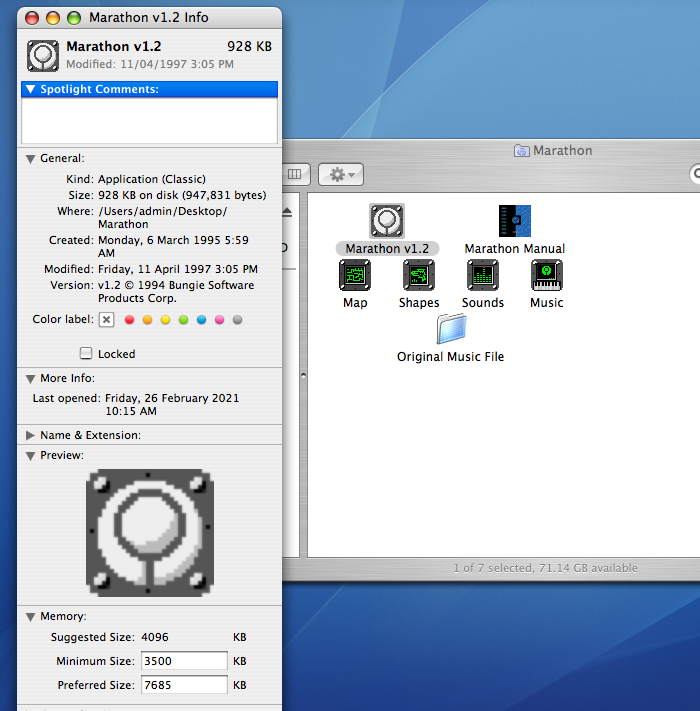This screenshot has height=711, width=700.
Task: Toggle the Locked checkbox
Action: coord(86,353)
